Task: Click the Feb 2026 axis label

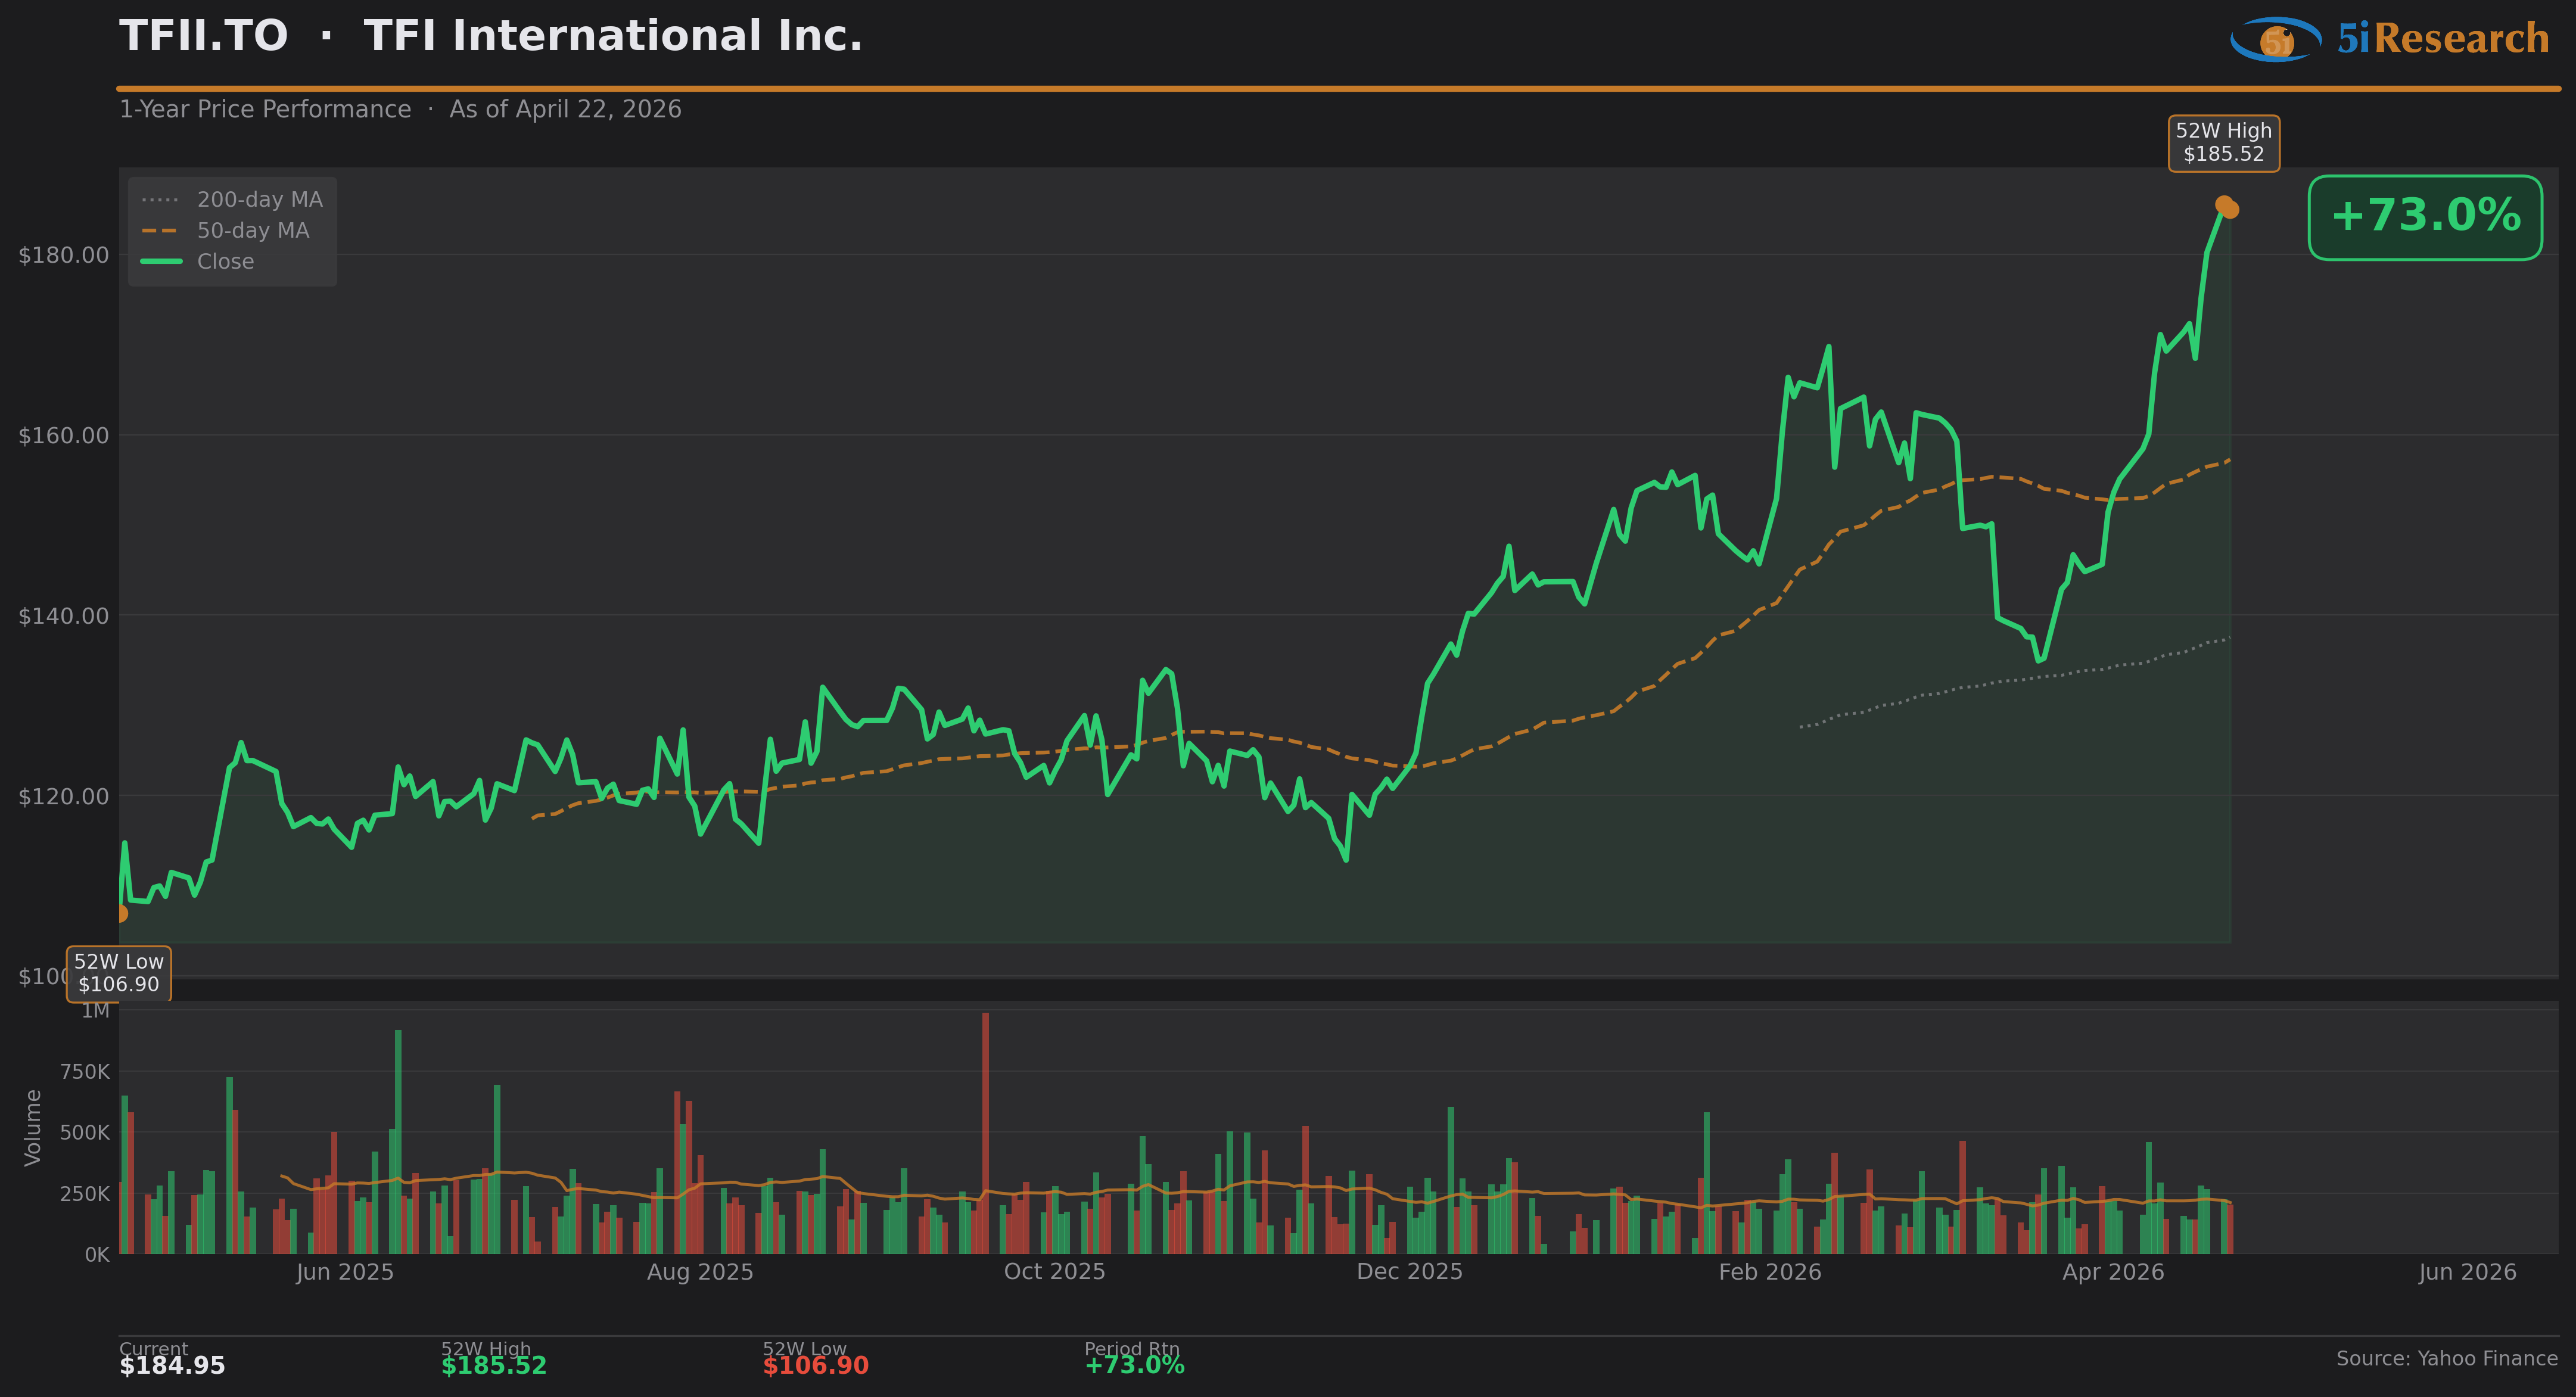Action: coord(1769,1272)
